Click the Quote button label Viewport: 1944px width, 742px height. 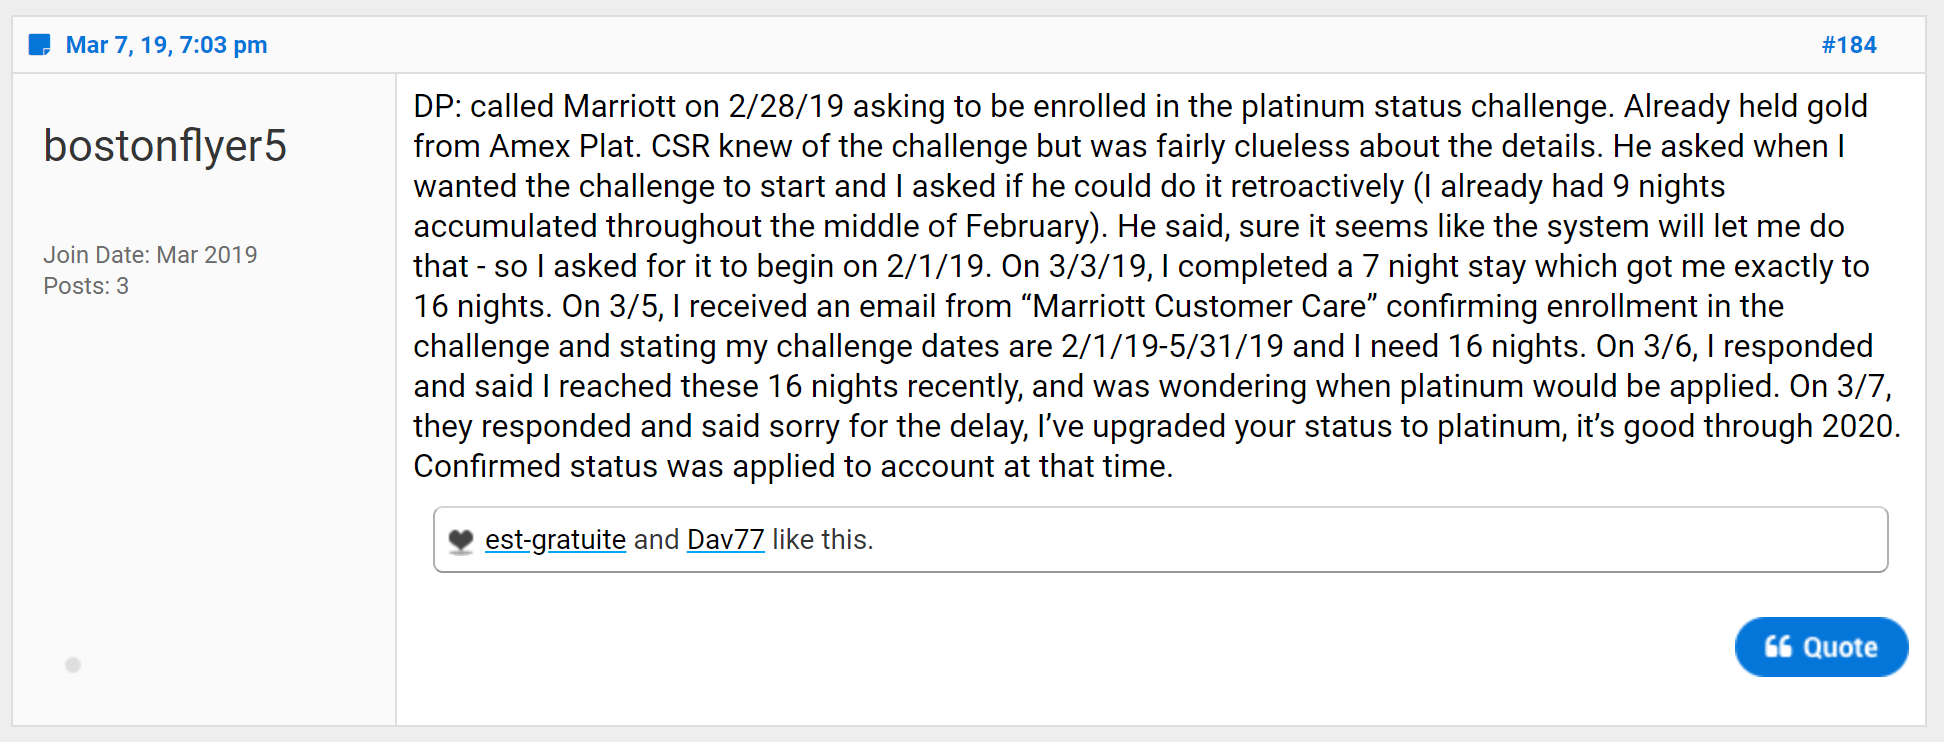(x=1840, y=647)
